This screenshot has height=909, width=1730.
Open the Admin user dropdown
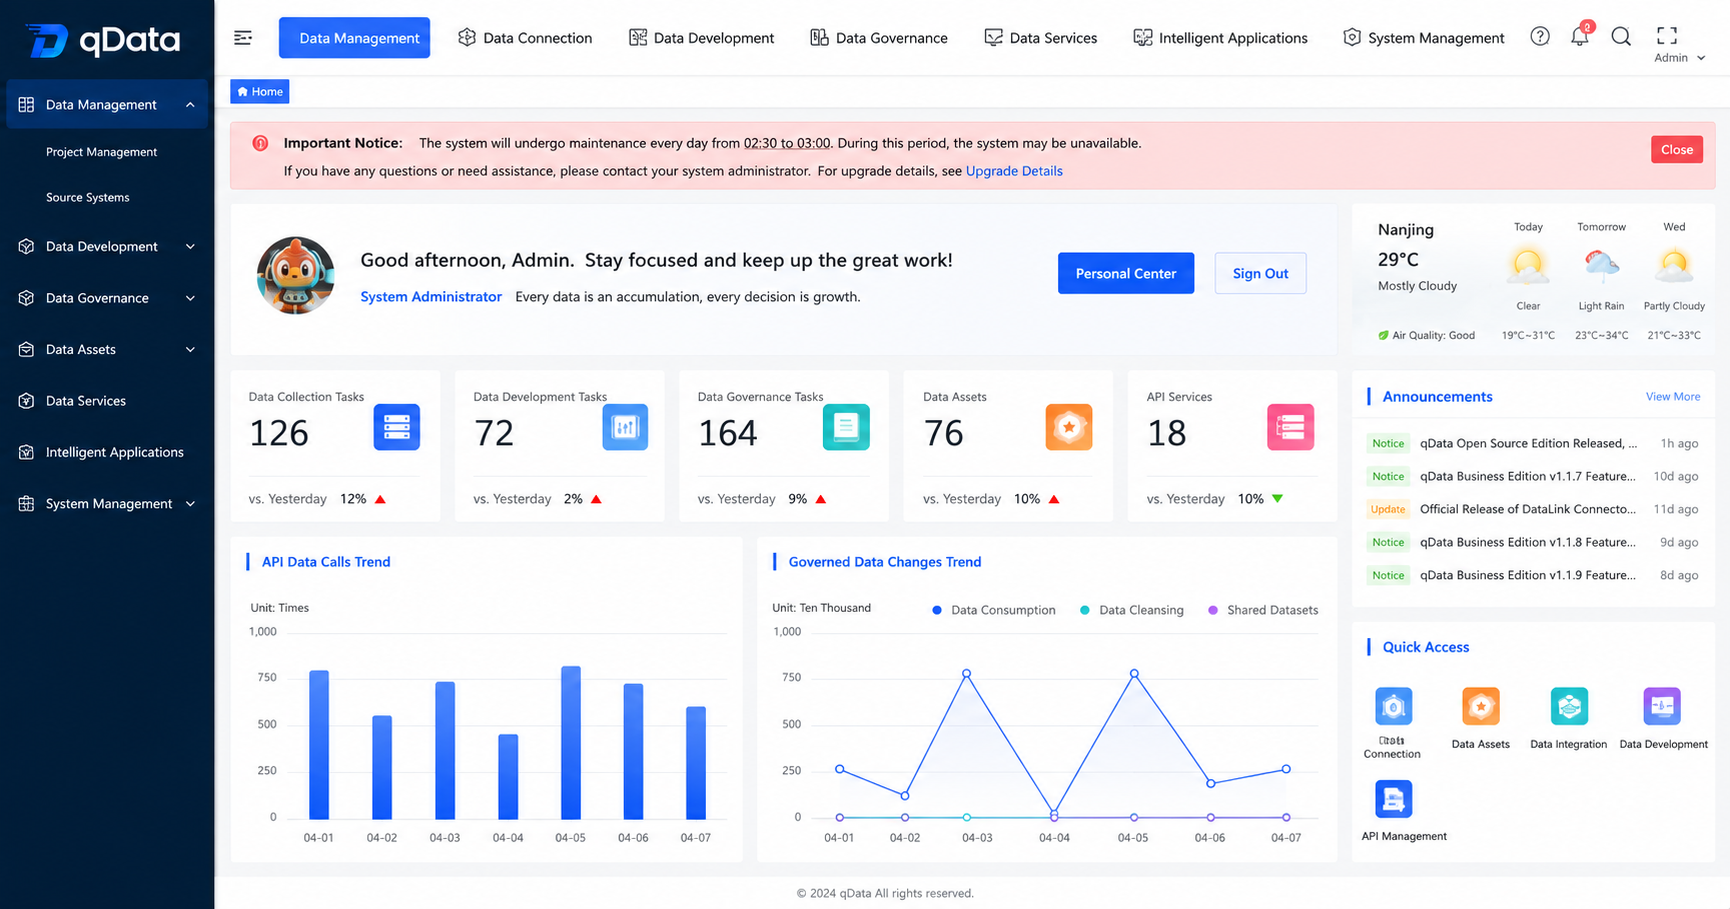tap(1679, 58)
